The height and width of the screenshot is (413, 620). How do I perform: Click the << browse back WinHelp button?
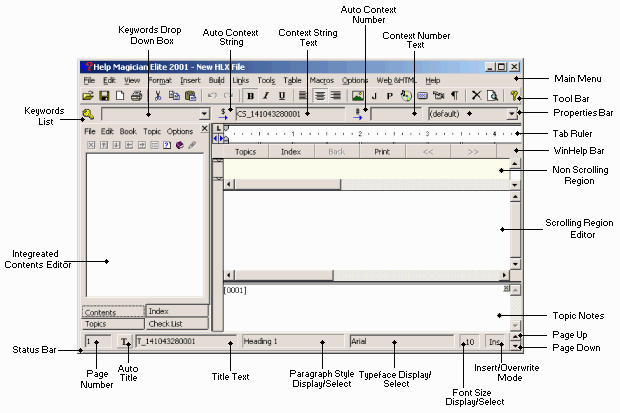click(428, 152)
